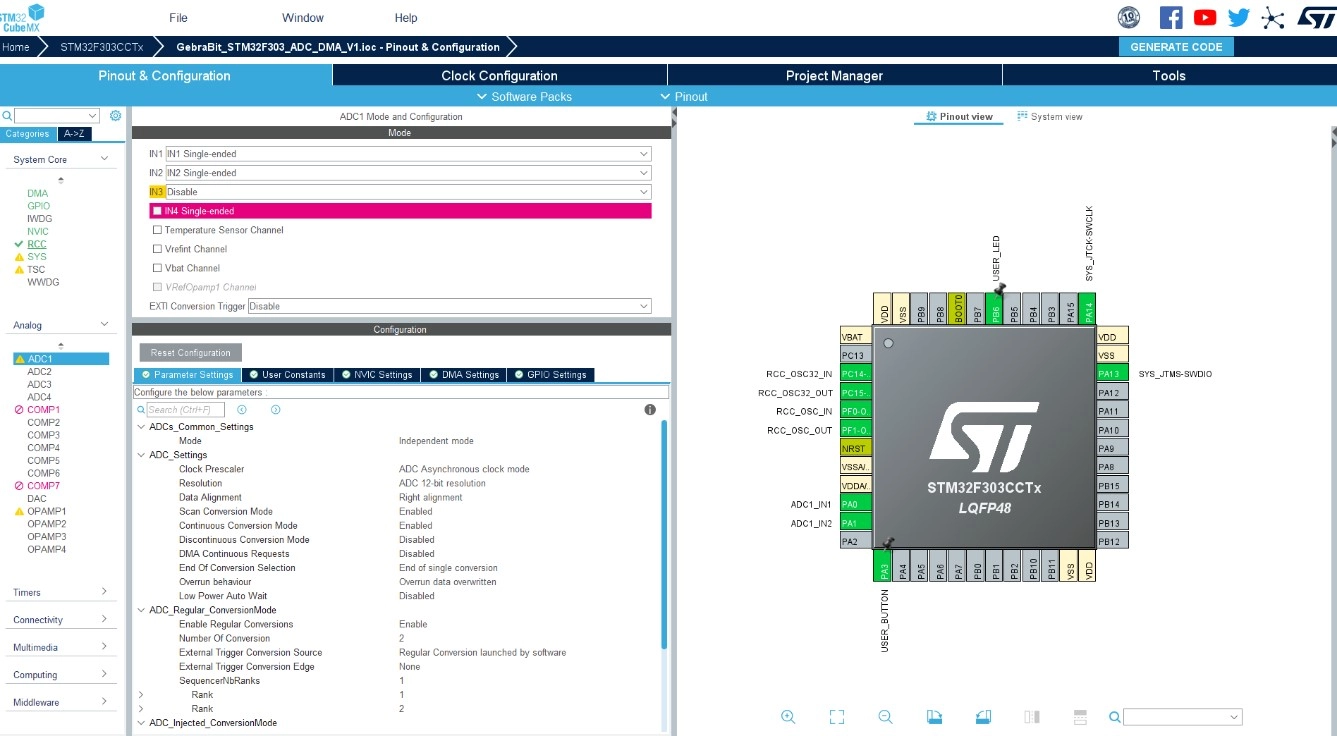Open the DMA Settings tab
The width and height of the screenshot is (1337, 736).
point(464,375)
